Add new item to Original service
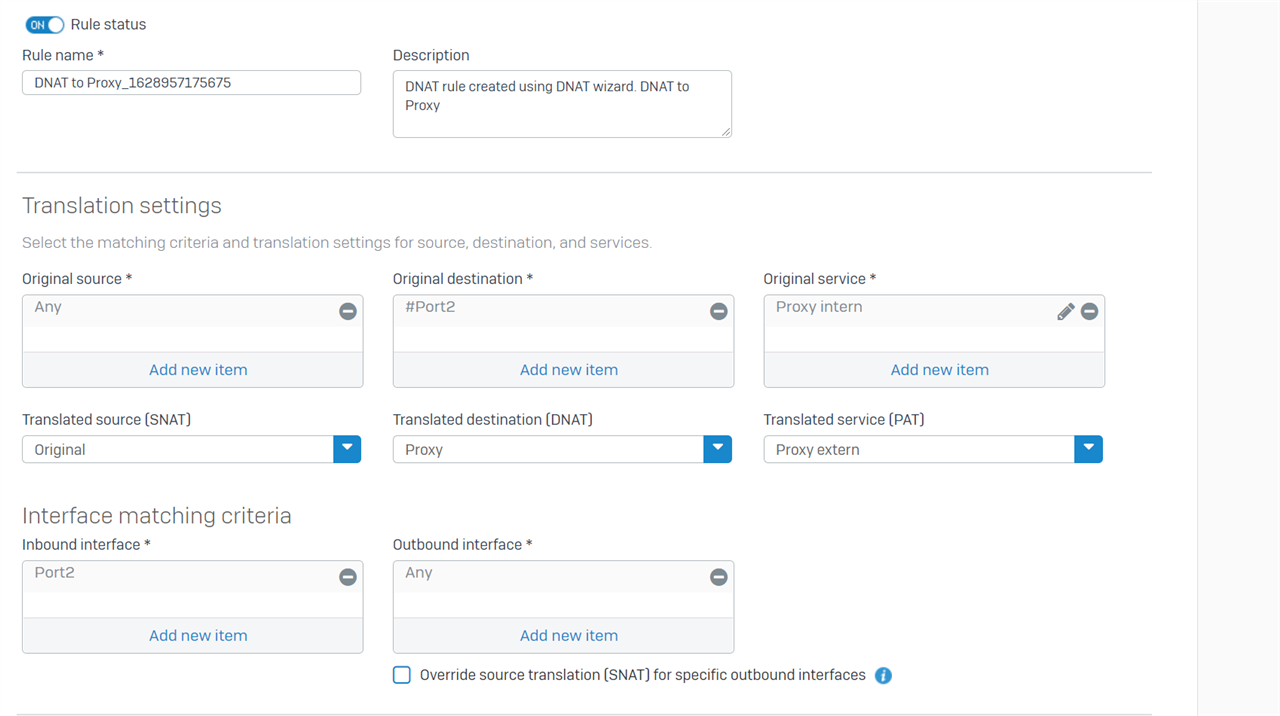Screen dimensions: 1280x716 (939, 370)
